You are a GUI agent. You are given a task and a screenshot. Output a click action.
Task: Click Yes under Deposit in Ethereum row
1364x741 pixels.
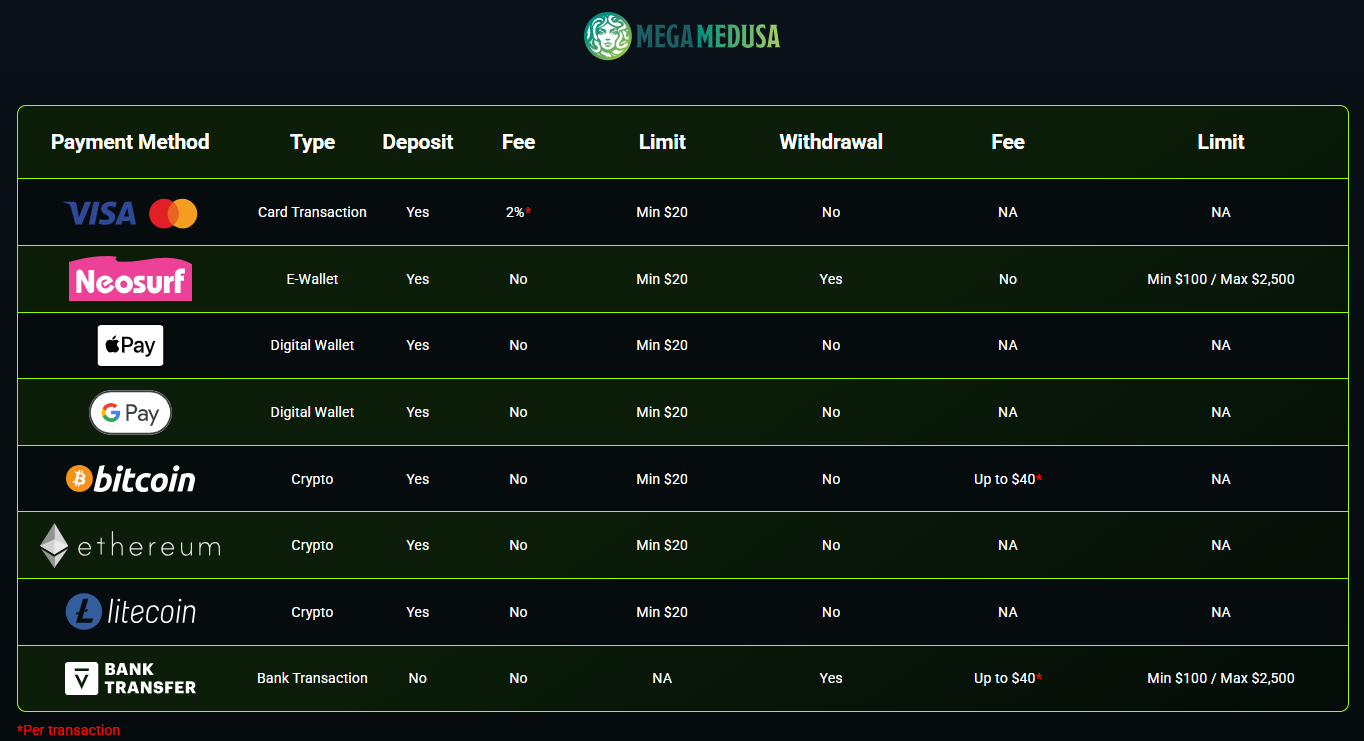click(418, 545)
